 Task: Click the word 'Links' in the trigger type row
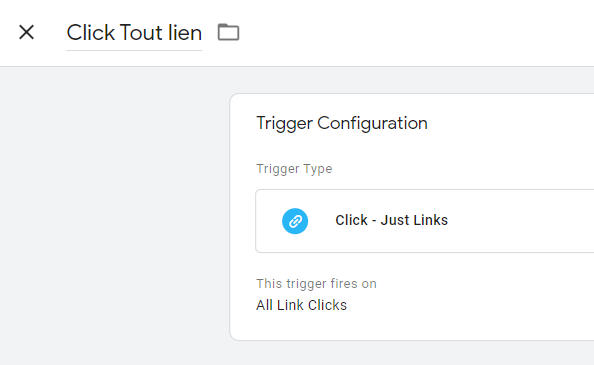[429, 220]
